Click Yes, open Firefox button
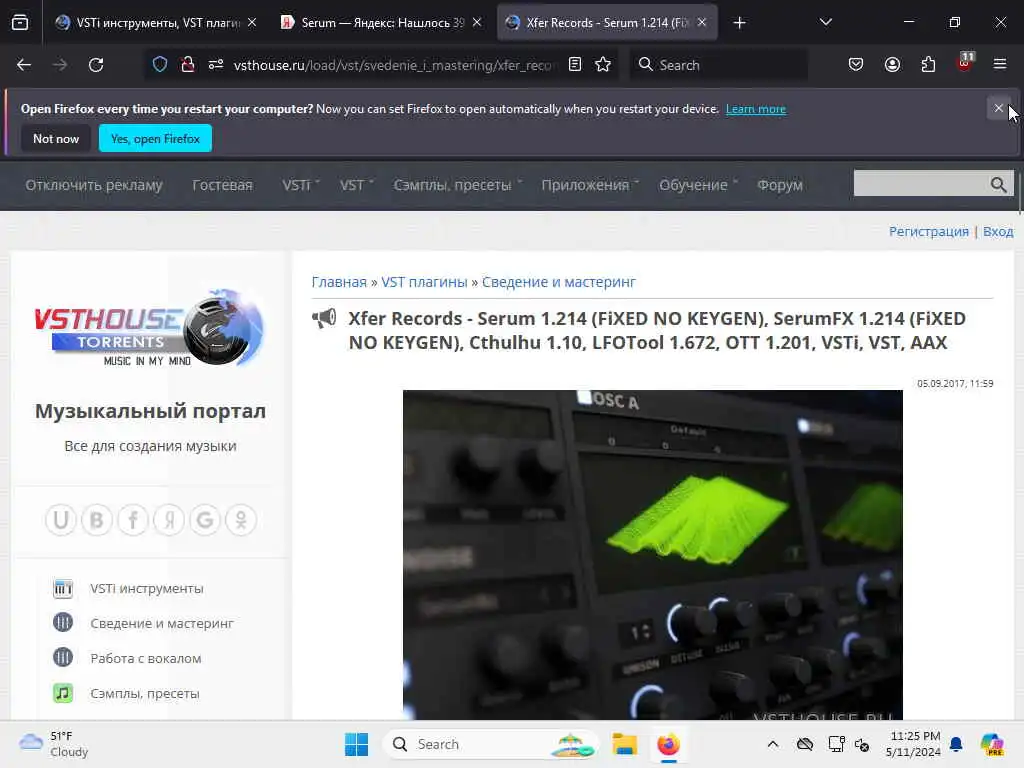This screenshot has height=768, width=1024. click(x=155, y=138)
